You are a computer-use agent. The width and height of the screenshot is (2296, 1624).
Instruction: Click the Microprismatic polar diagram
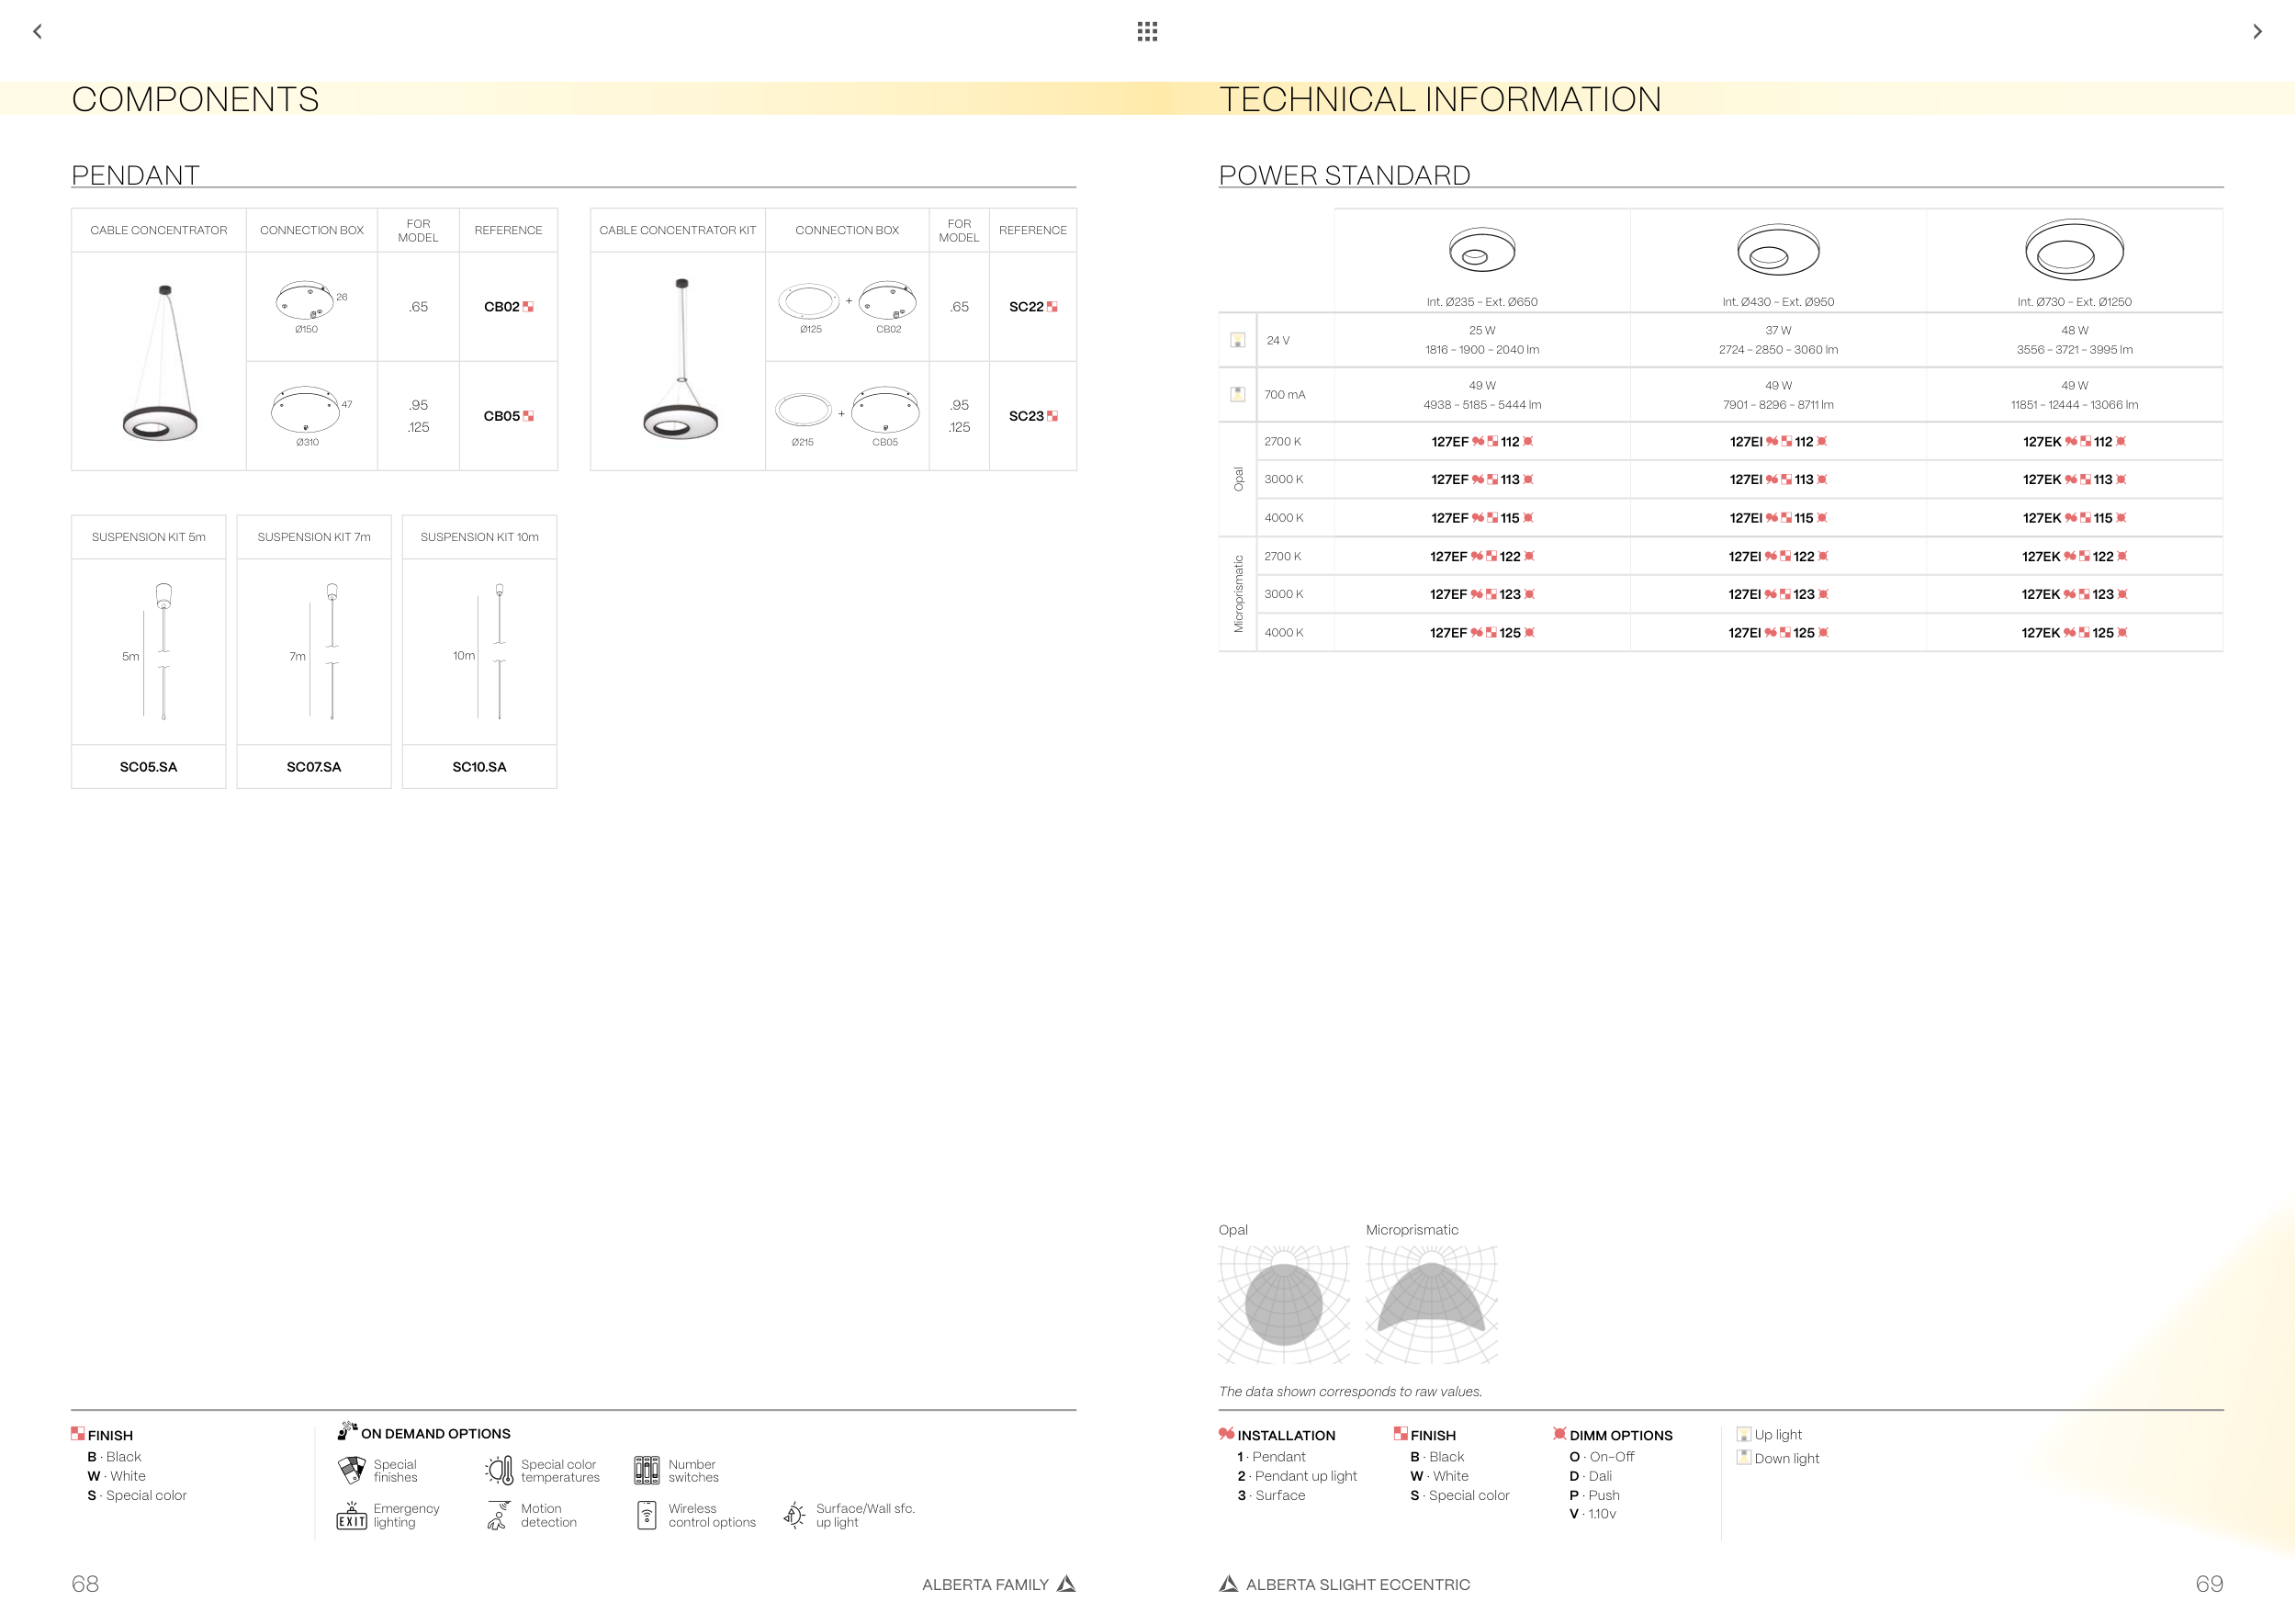(1431, 1304)
